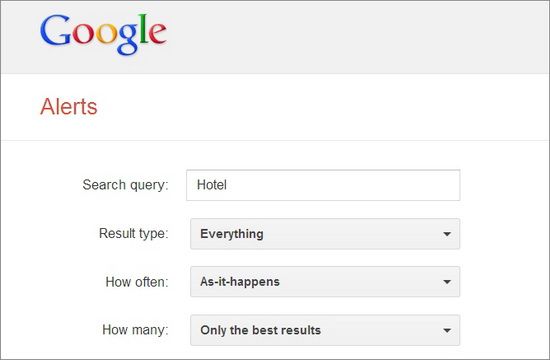Screen dimensions: 550x360
Task: Select the bold Everything text in Result type
Action: (232, 234)
